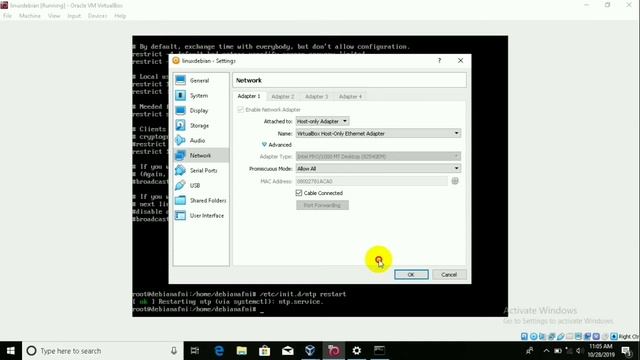Image resolution: width=640 pixels, height=360 pixels.
Task: Switch to the Adapter 2 tab
Action: click(x=282, y=96)
